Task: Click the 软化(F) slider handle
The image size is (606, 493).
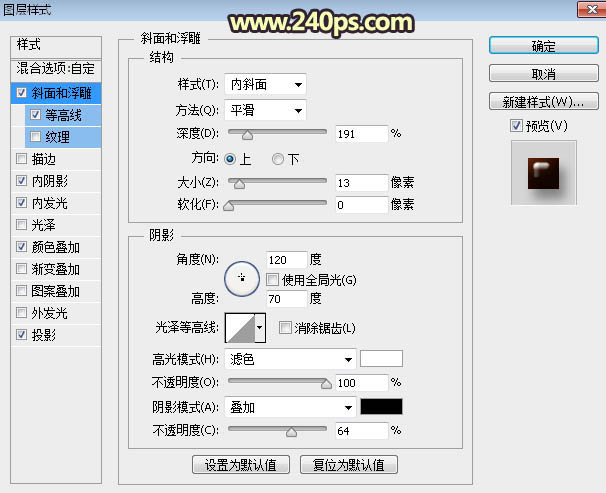Action: tap(229, 206)
